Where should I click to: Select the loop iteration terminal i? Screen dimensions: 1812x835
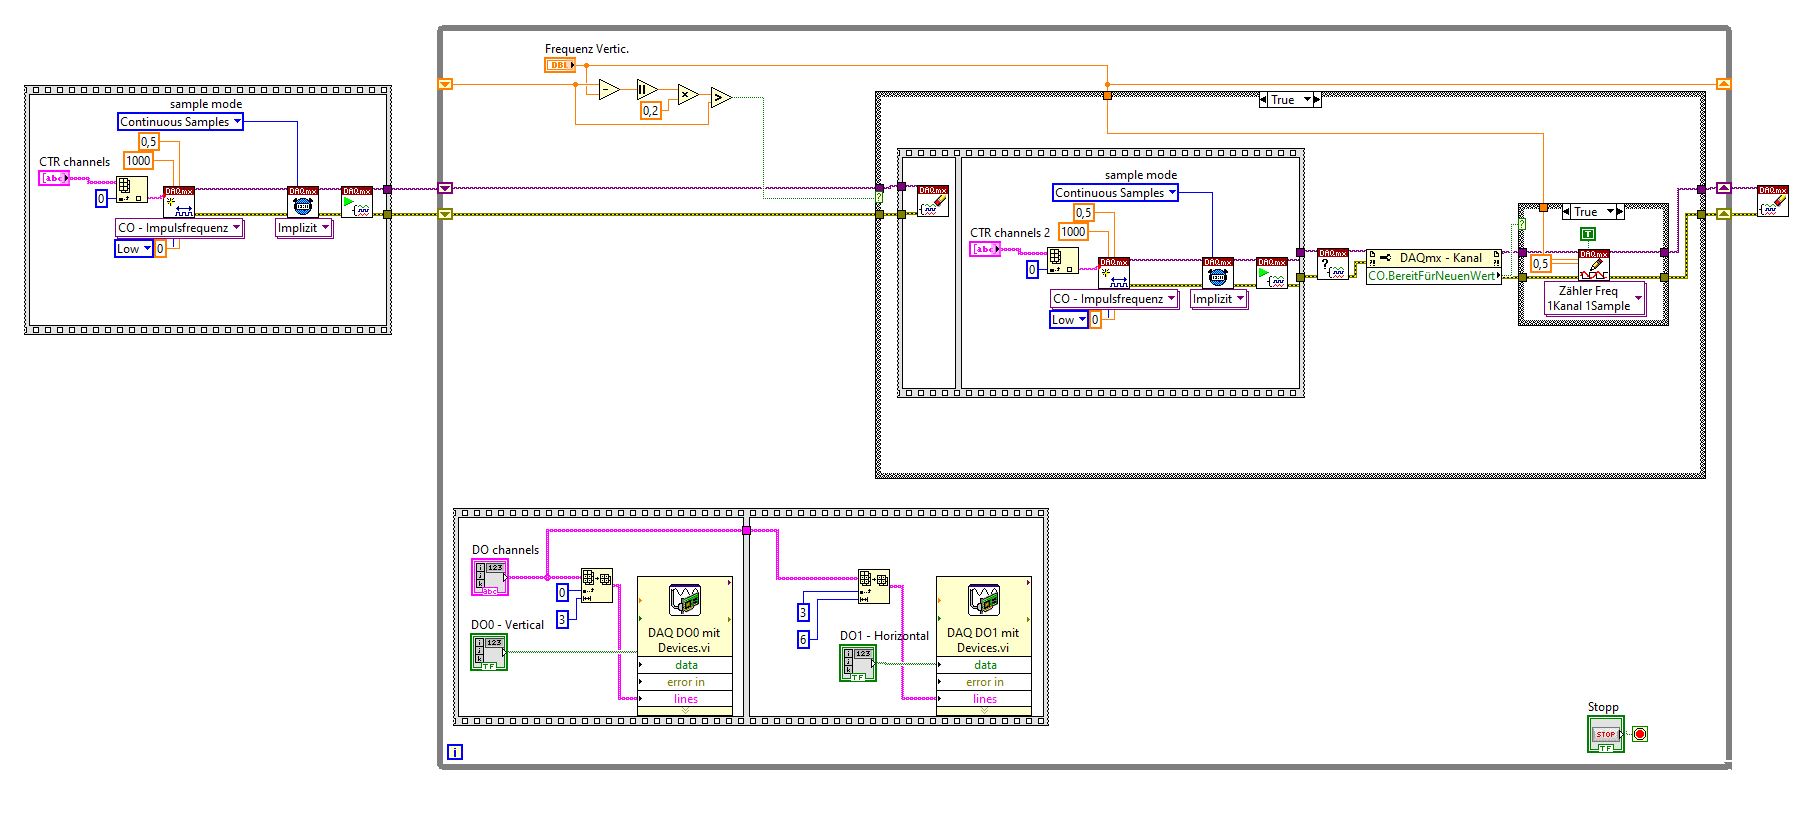(x=455, y=752)
